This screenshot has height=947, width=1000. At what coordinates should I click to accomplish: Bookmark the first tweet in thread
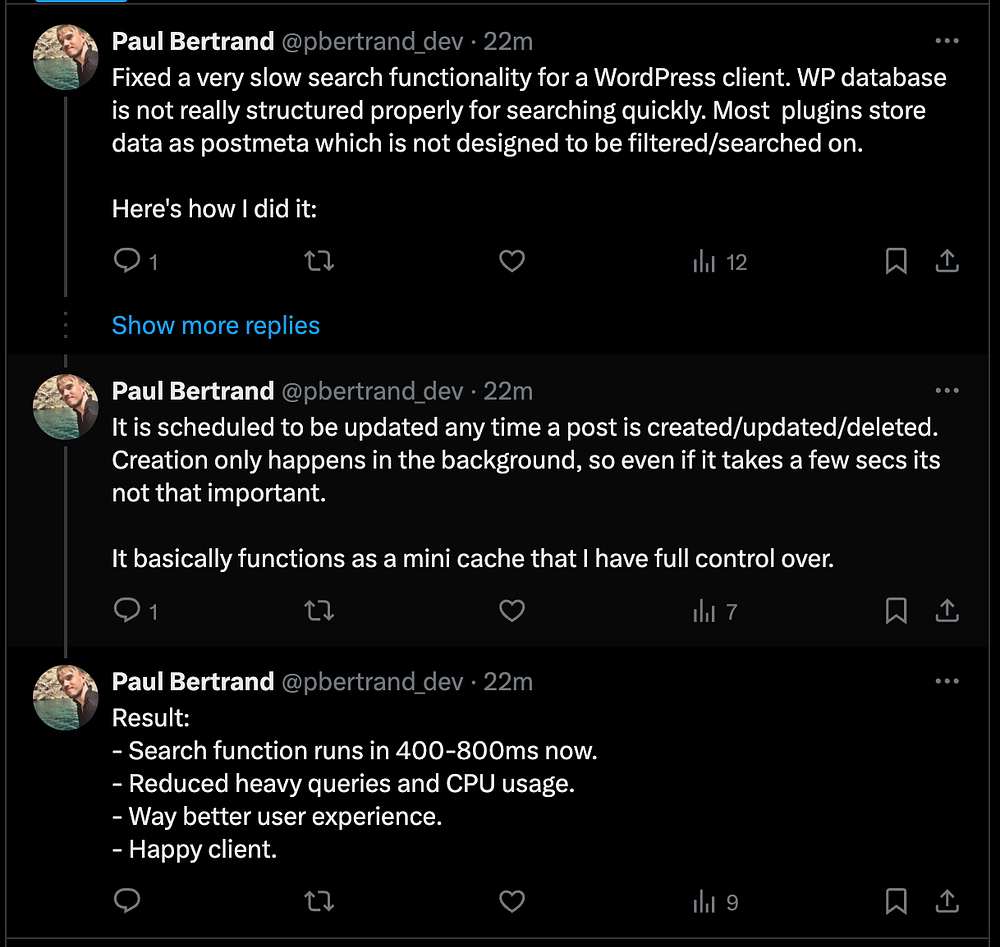tap(896, 262)
